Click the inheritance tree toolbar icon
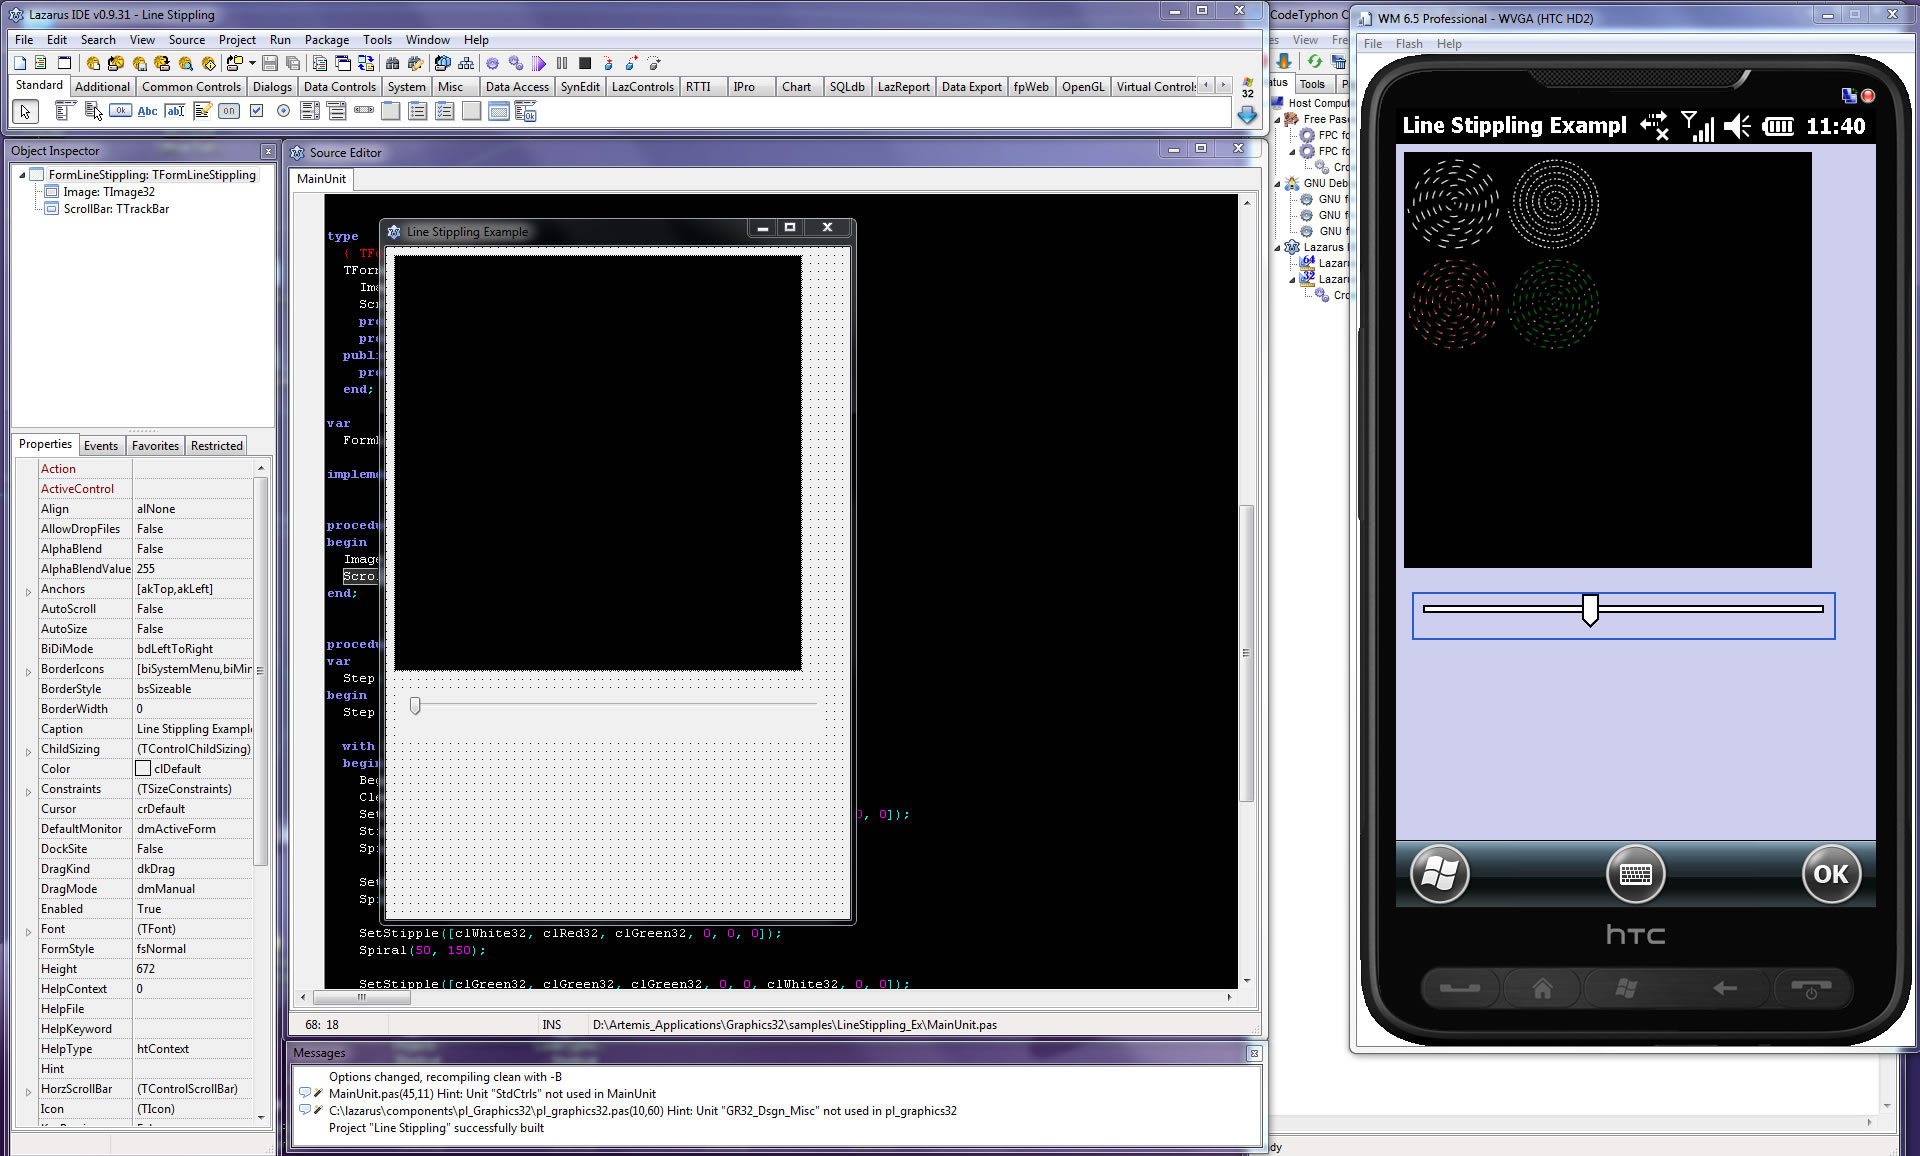The width and height of the screenshot is (1920, 1156). (x=466, y=63)
